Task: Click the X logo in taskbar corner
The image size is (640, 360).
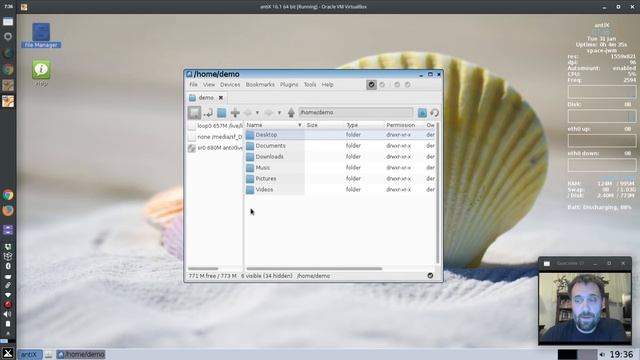Action: tap(8, 353)
